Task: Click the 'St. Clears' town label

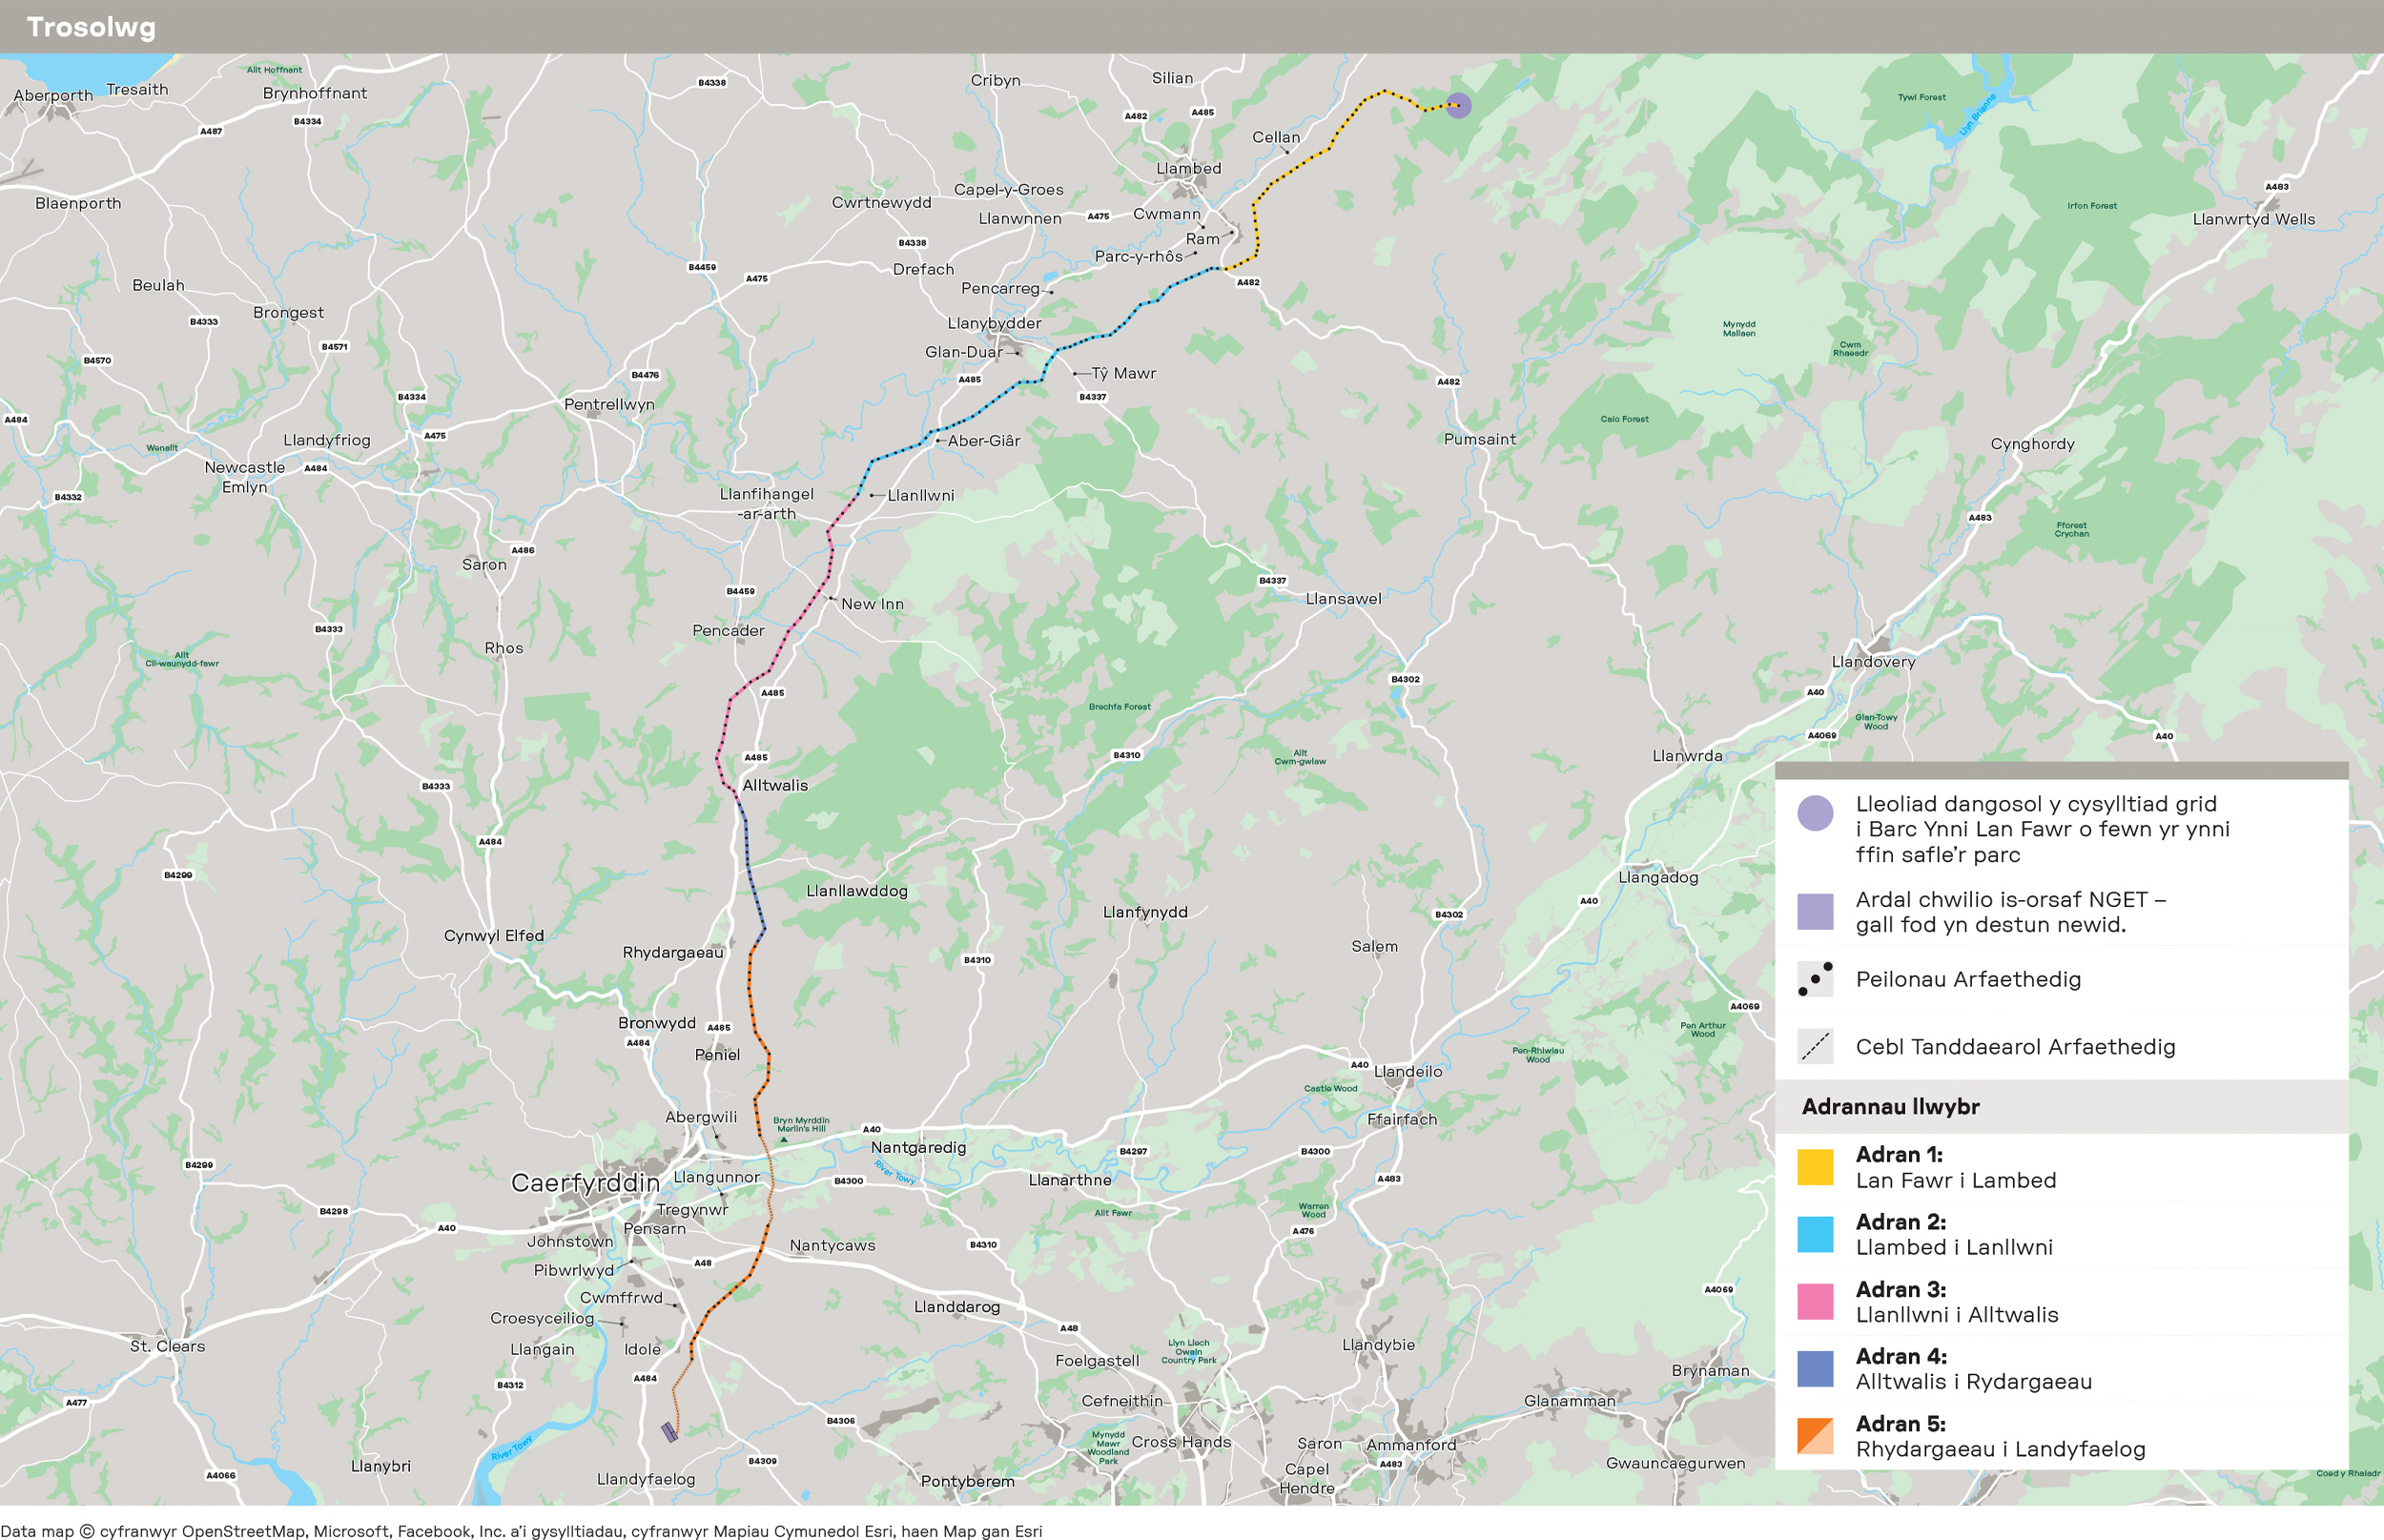Action: pyautogui.click(x=167, y=1346)
